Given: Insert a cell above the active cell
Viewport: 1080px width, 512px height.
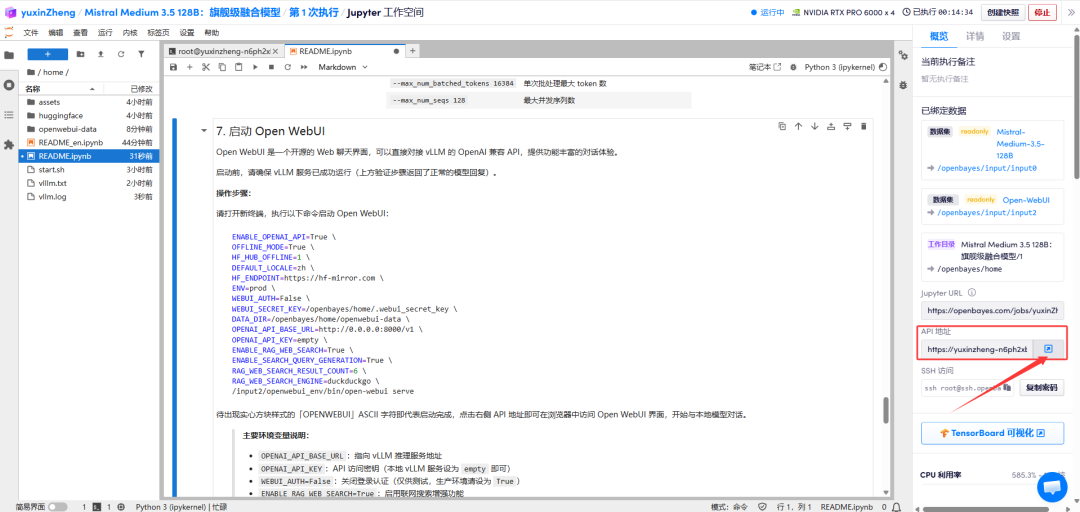Looking at the screenshot, I should pos(831,126).
